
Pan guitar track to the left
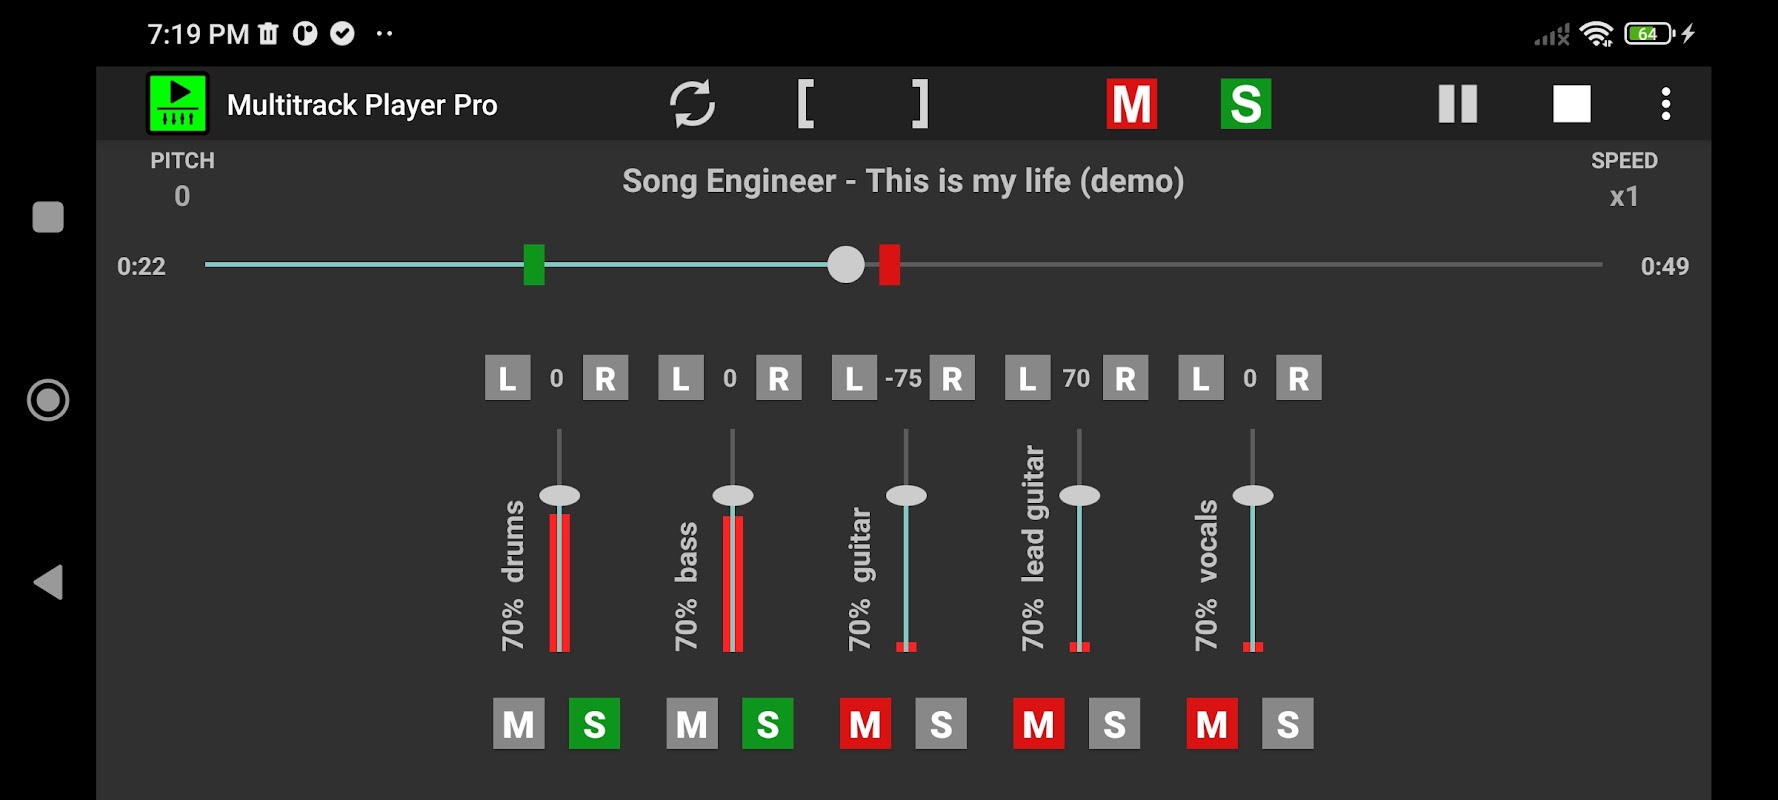click(x=854, y=379)
